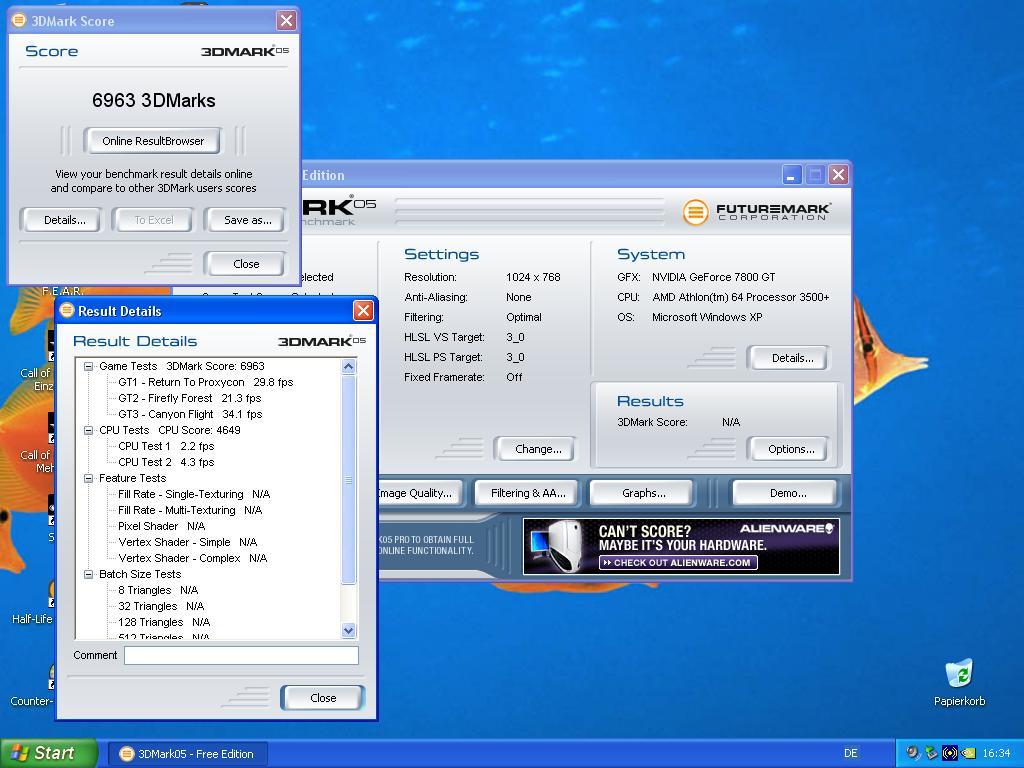The width and height of the screenshot is (1024, 768).
Task: Click the DE language indicator
Action: 850,753
